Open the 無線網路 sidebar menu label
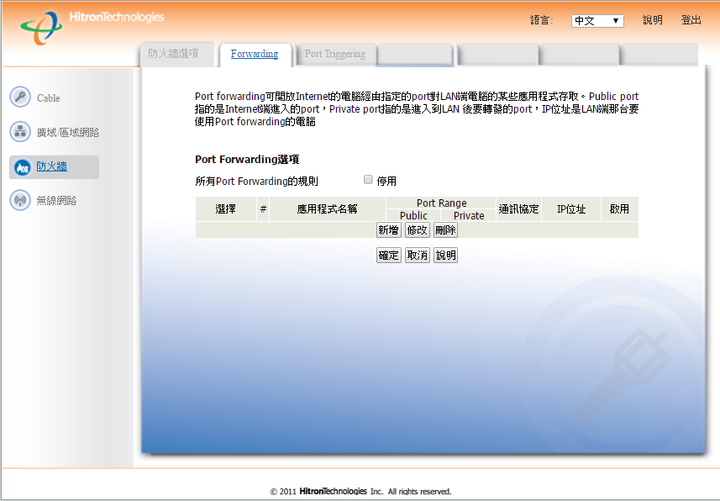The height and width of the screenshot is (501, 720). pos(56,200)
